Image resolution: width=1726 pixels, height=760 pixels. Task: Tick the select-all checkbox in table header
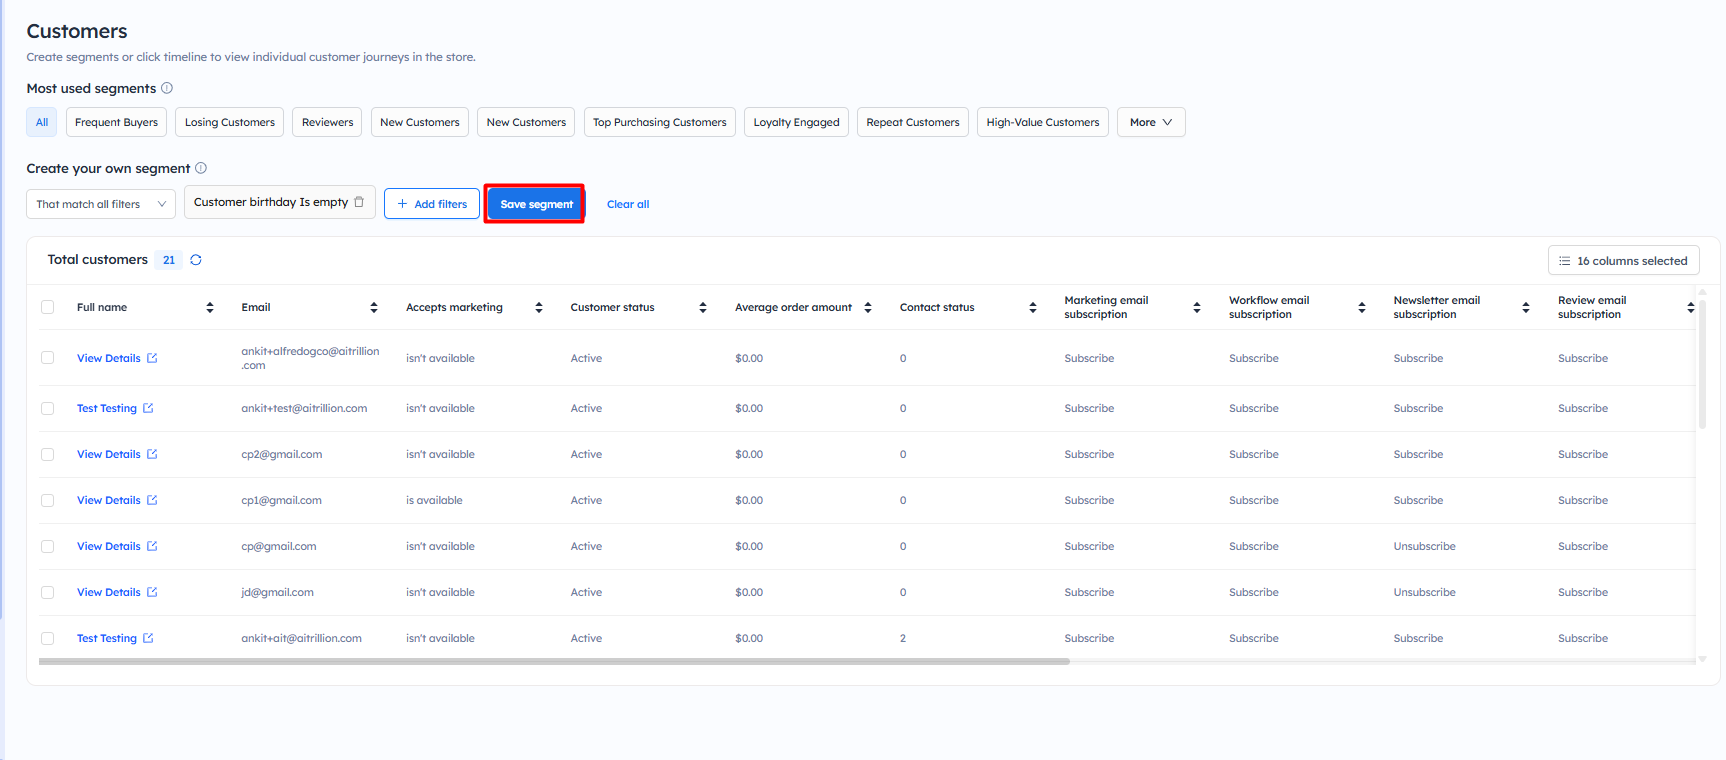pyautogui.click(x=48, y=307)
